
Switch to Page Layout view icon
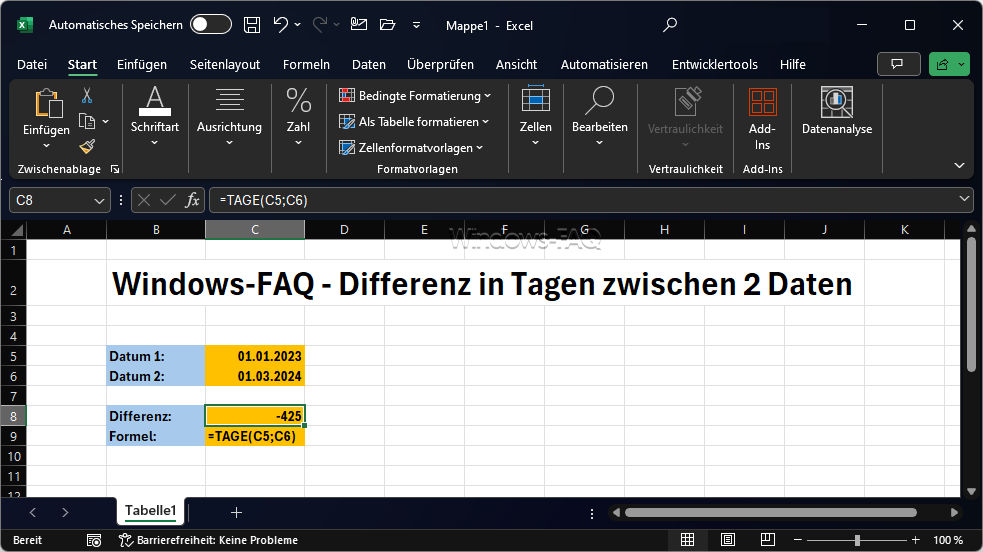click(x=728, y=539)
